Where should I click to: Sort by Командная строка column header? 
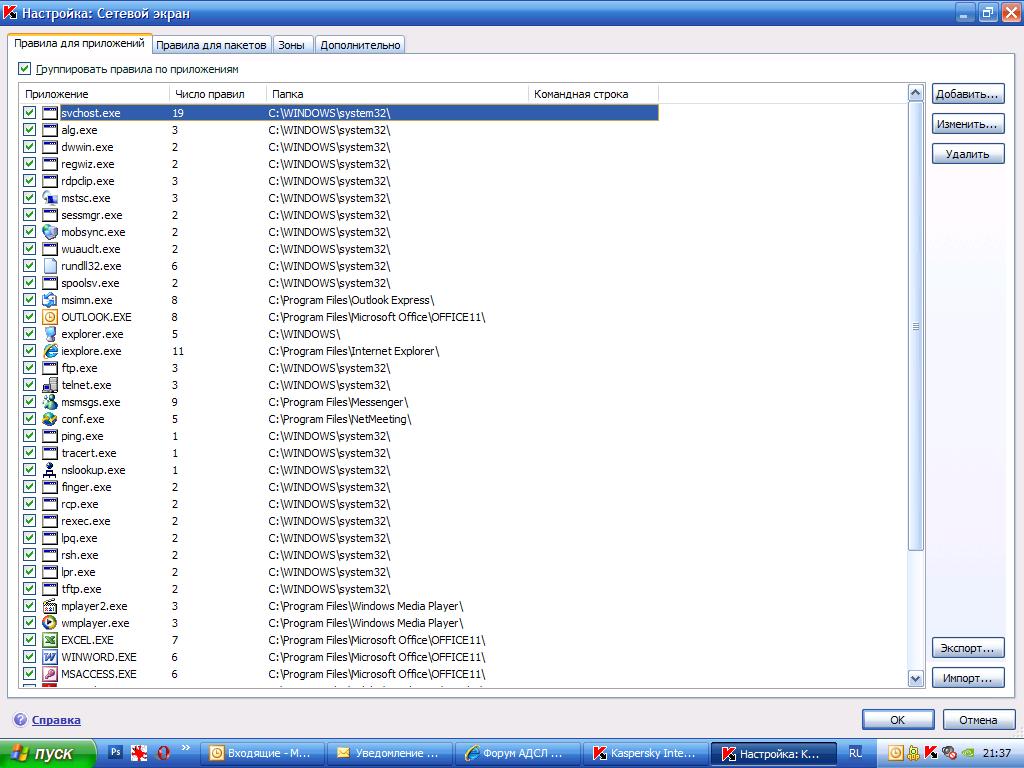593,94
